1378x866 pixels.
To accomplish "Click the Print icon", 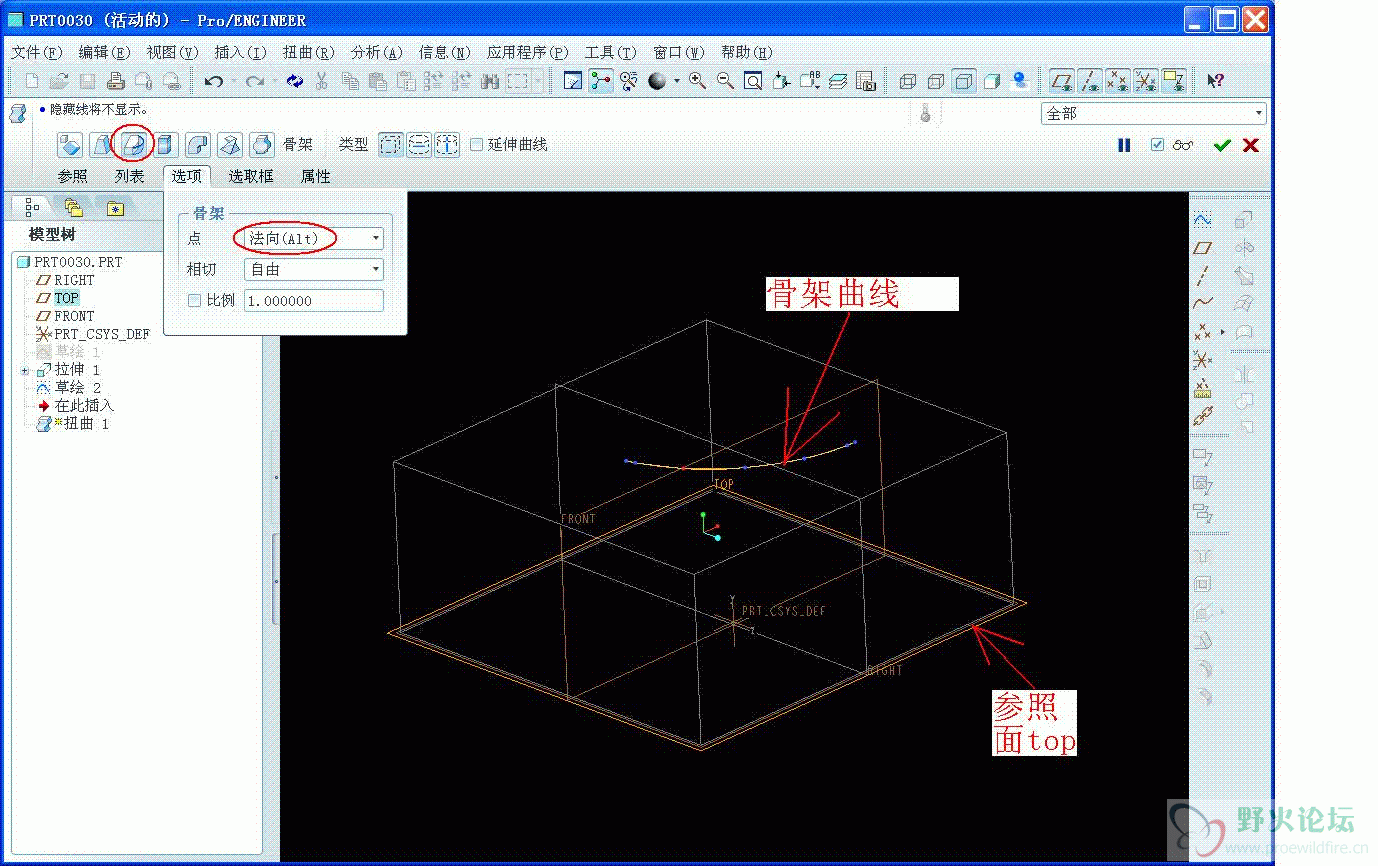I will 115,81.
